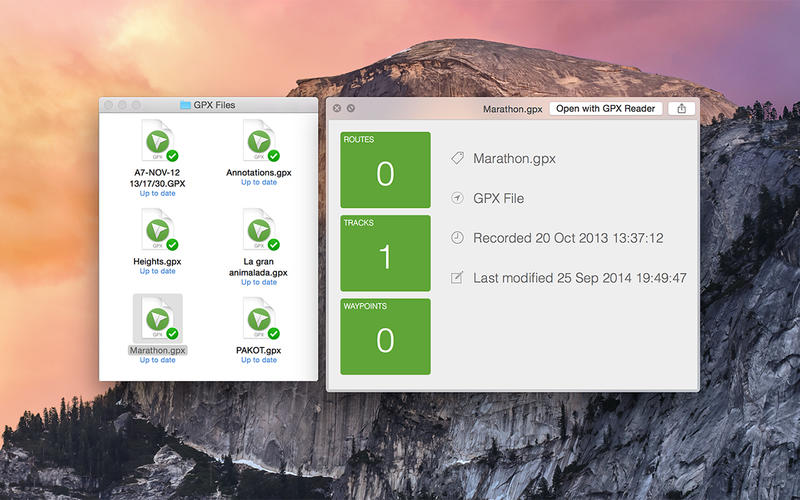This screenshot has height=500, width=800.
Task: Click the edit icon beside Last modified
Action: (457, 278)
